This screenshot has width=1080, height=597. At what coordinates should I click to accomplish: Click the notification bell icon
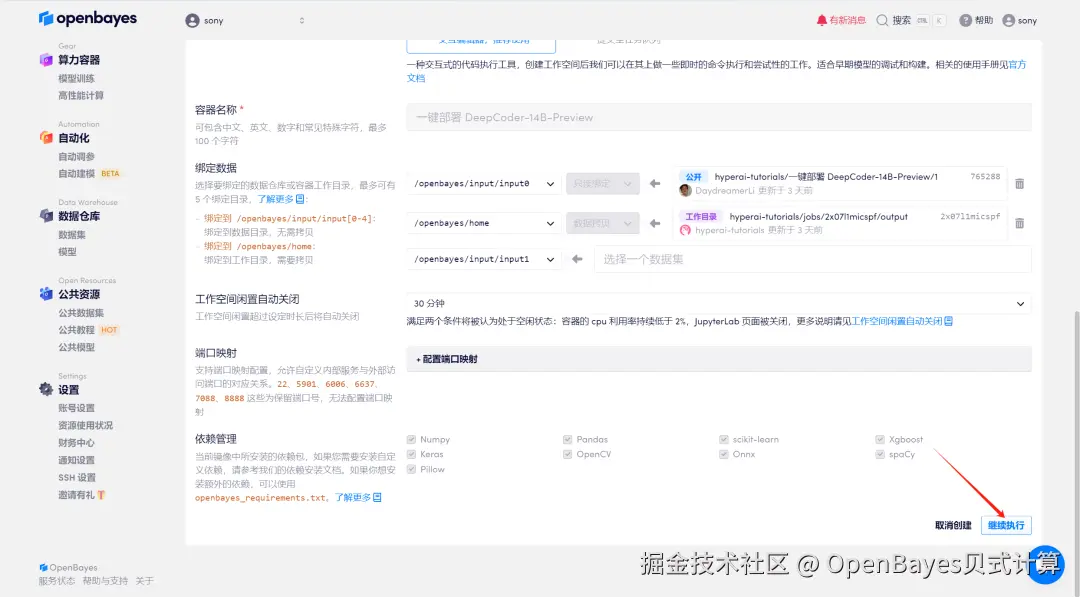coord(822,21)
